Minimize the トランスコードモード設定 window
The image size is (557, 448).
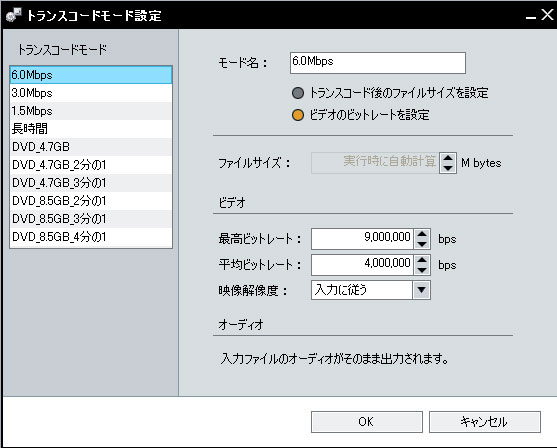tap(530, 15)
